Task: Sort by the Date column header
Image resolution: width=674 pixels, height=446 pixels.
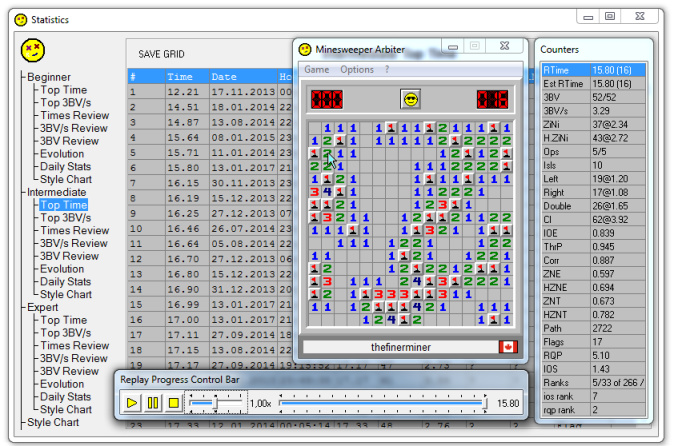Action: (x=243, y=76)
